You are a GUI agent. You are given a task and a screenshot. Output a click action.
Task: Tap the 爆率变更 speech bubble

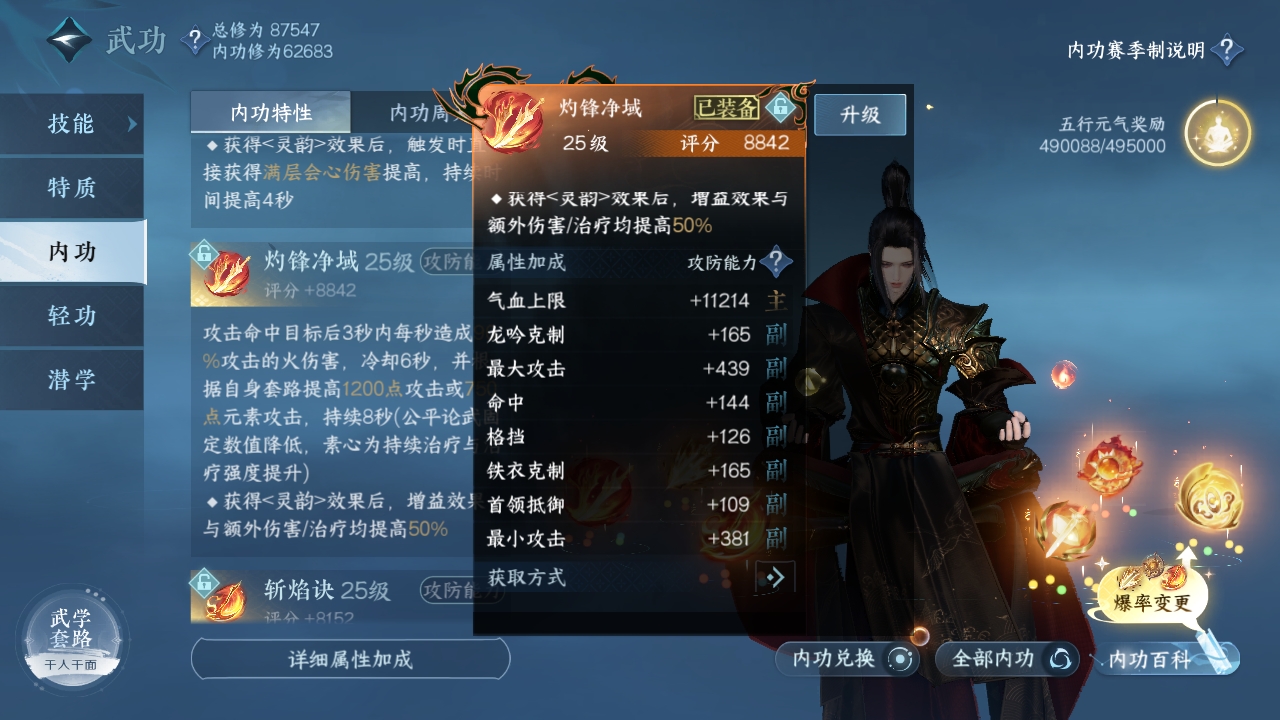pyautogui.click(x=1152, y=601)
